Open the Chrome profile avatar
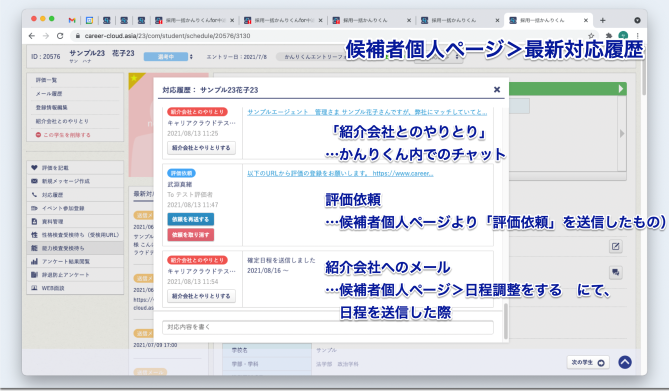 (x=623, y=36)
